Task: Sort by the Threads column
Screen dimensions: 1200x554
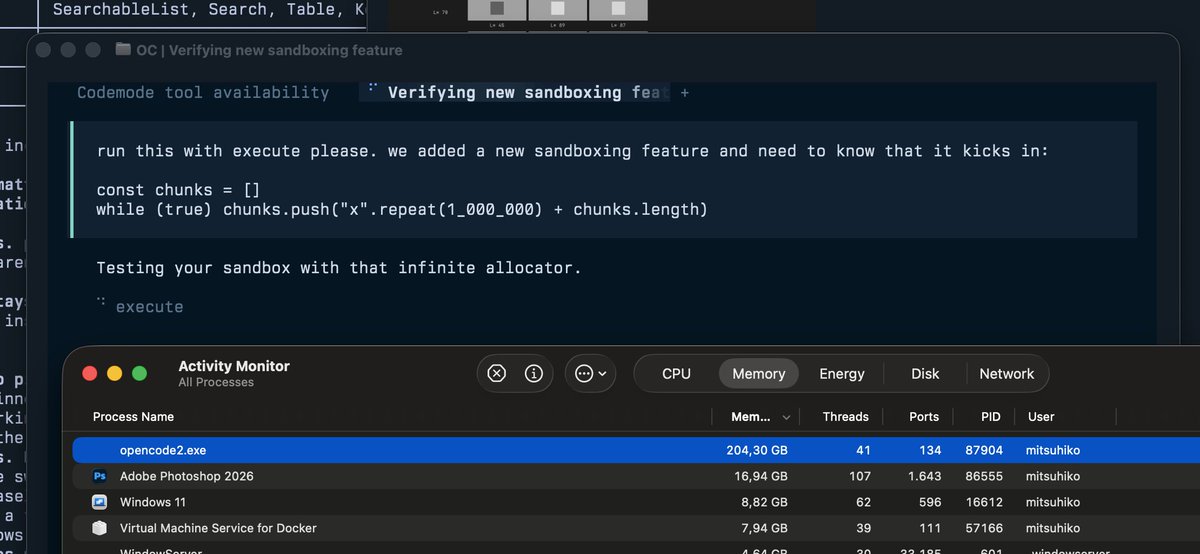Action: click(x=845, y=417)
